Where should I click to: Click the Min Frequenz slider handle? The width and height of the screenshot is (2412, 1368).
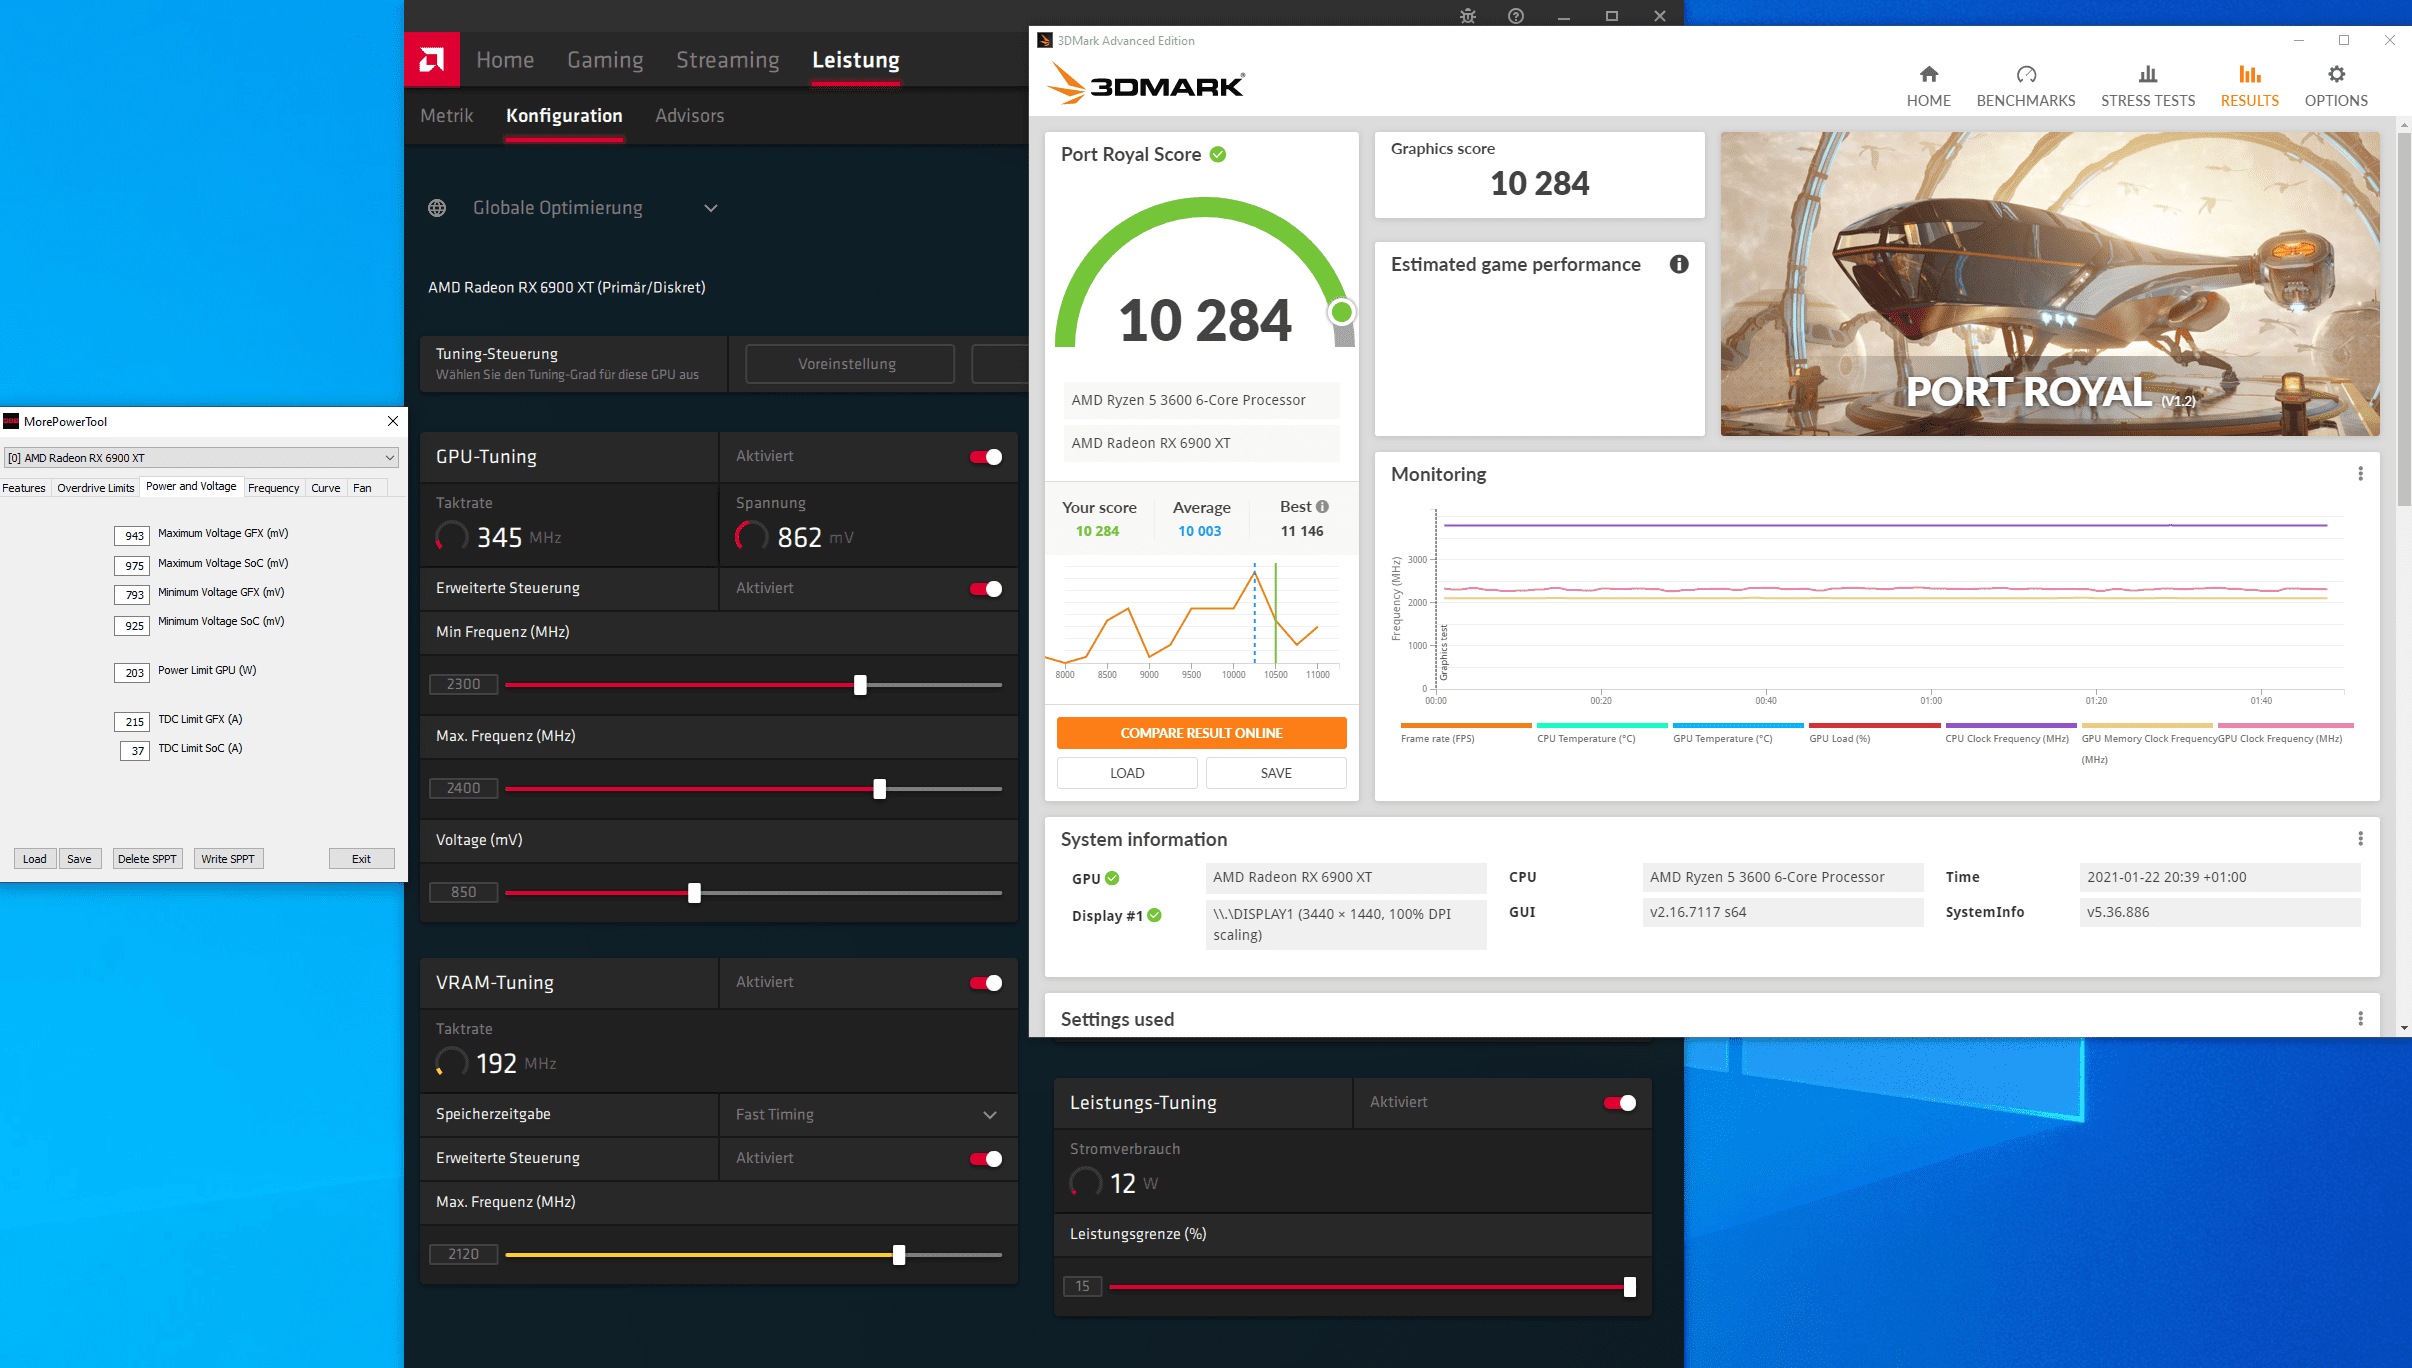pyautogui.click(x=860, y=685)
